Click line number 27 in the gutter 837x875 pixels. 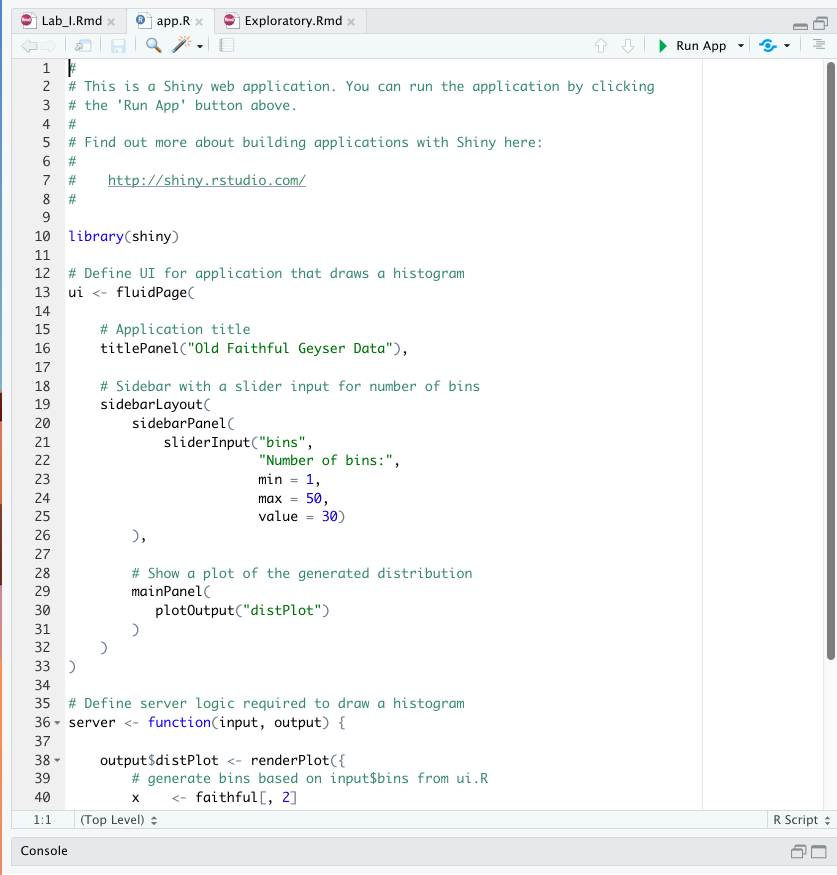(x=42, y=554)
